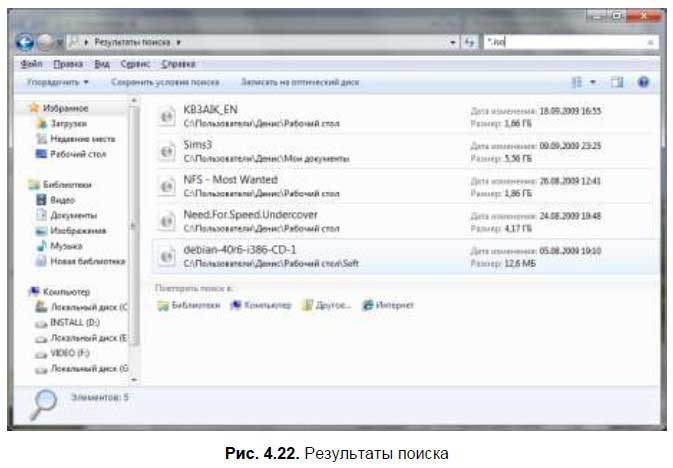The width and height of the screenshot is (673, 468).
Task: Open the Help question mark icon
Action: point(643,82)
